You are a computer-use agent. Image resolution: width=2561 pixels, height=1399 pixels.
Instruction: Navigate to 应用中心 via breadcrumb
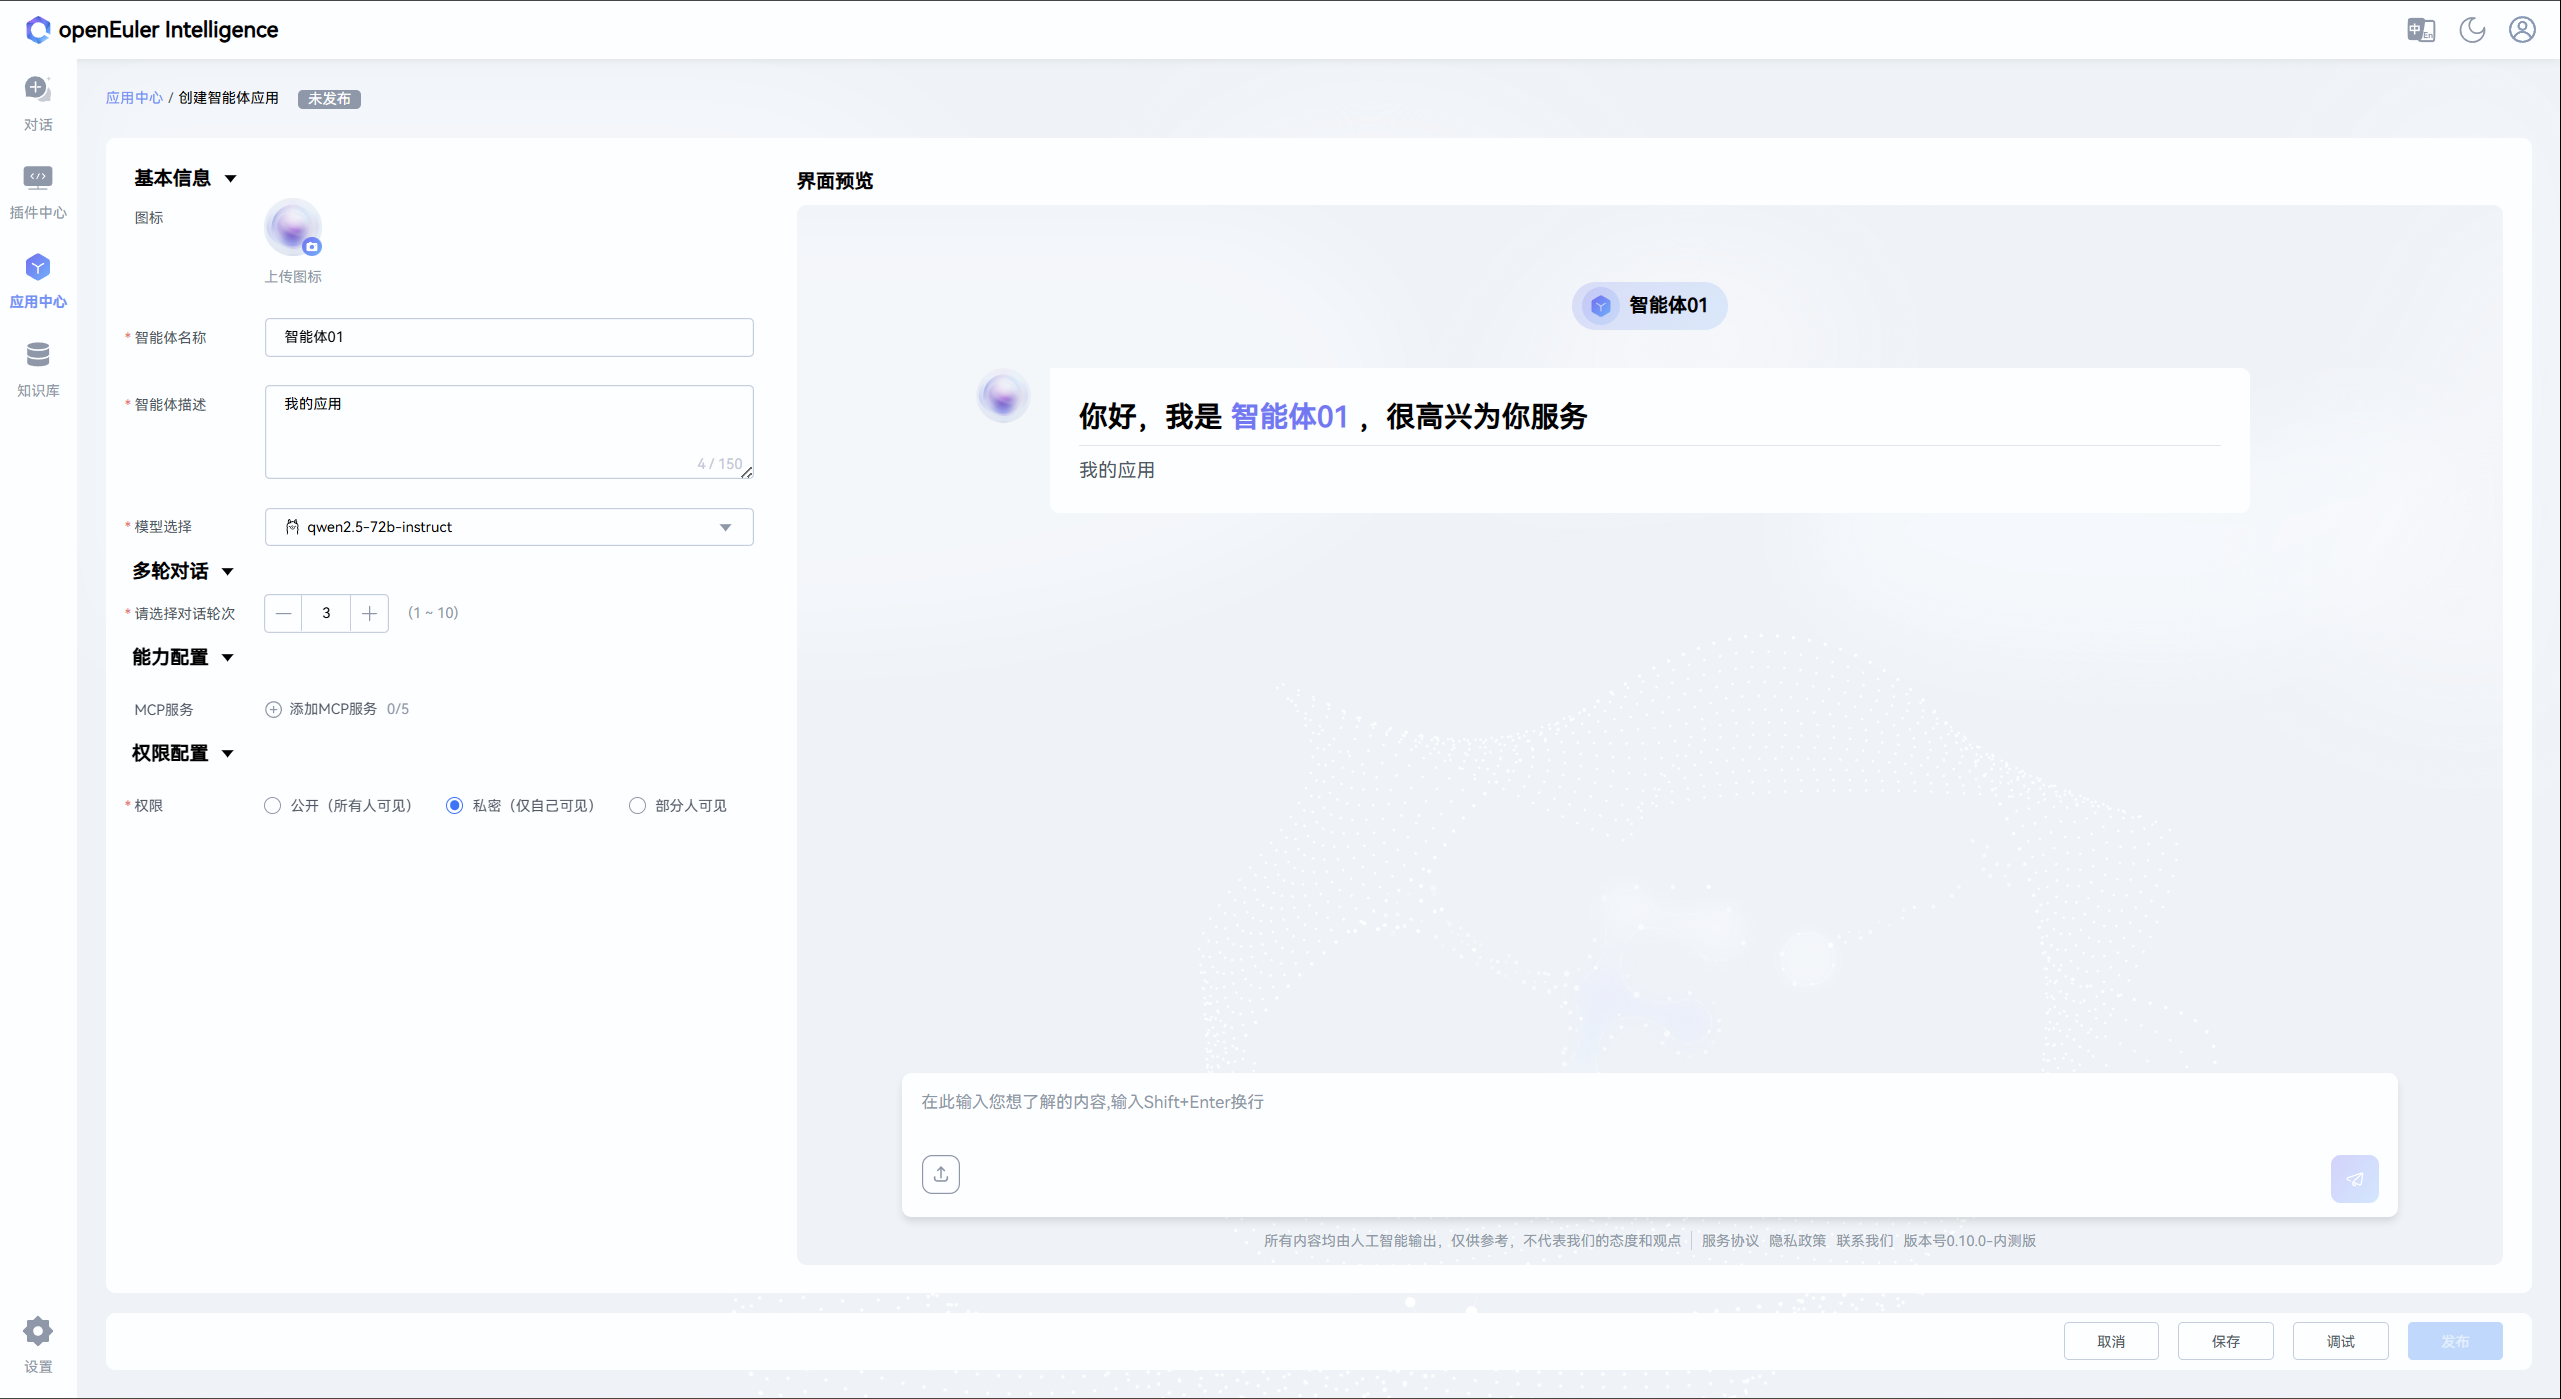[x=133, y=98]
